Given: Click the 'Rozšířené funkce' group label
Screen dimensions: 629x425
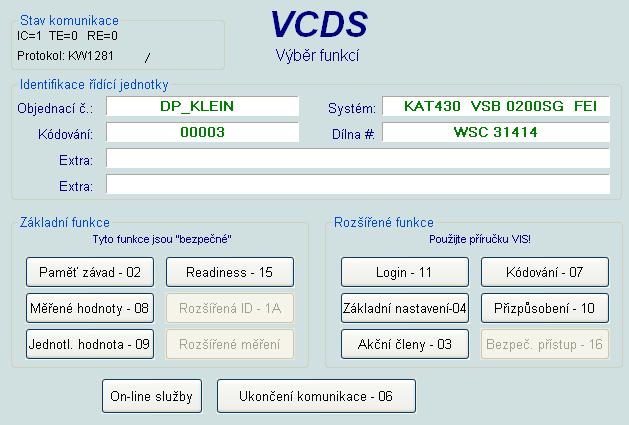Looking at the screenshot, I should pyautogui.click(x=384, y=222).
